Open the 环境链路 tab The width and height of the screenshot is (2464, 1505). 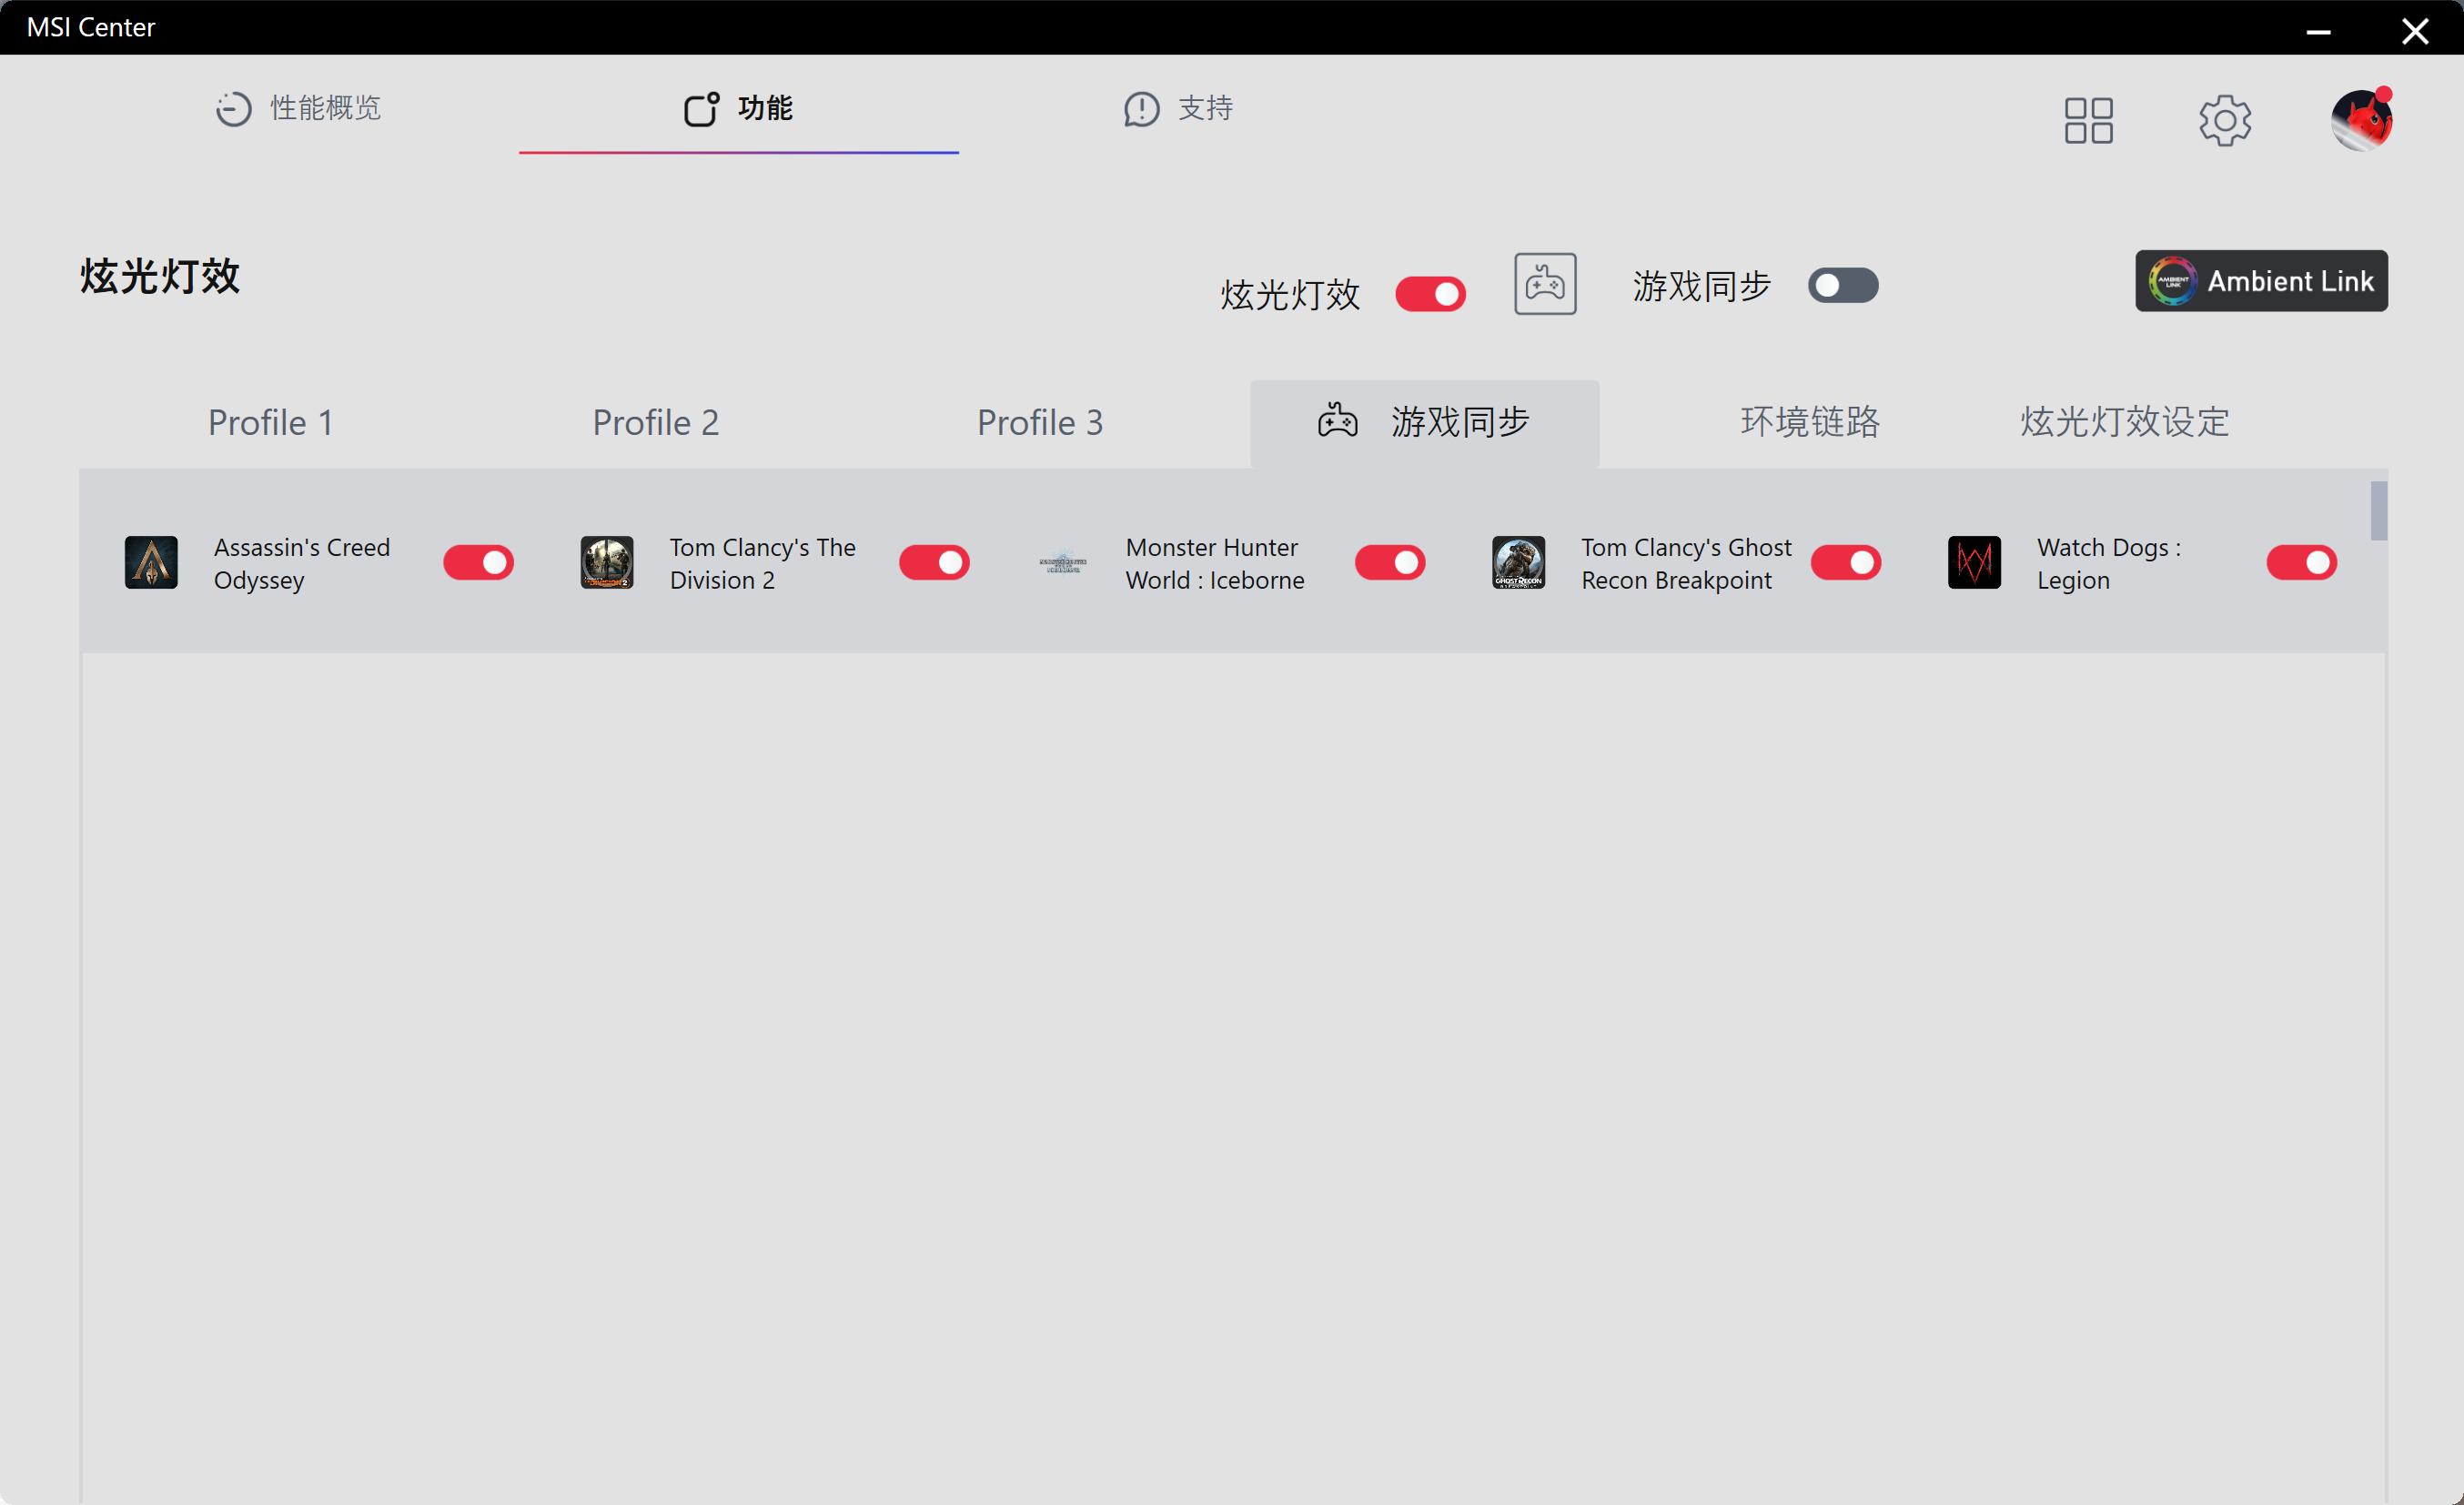click(x=1809, y=423)
